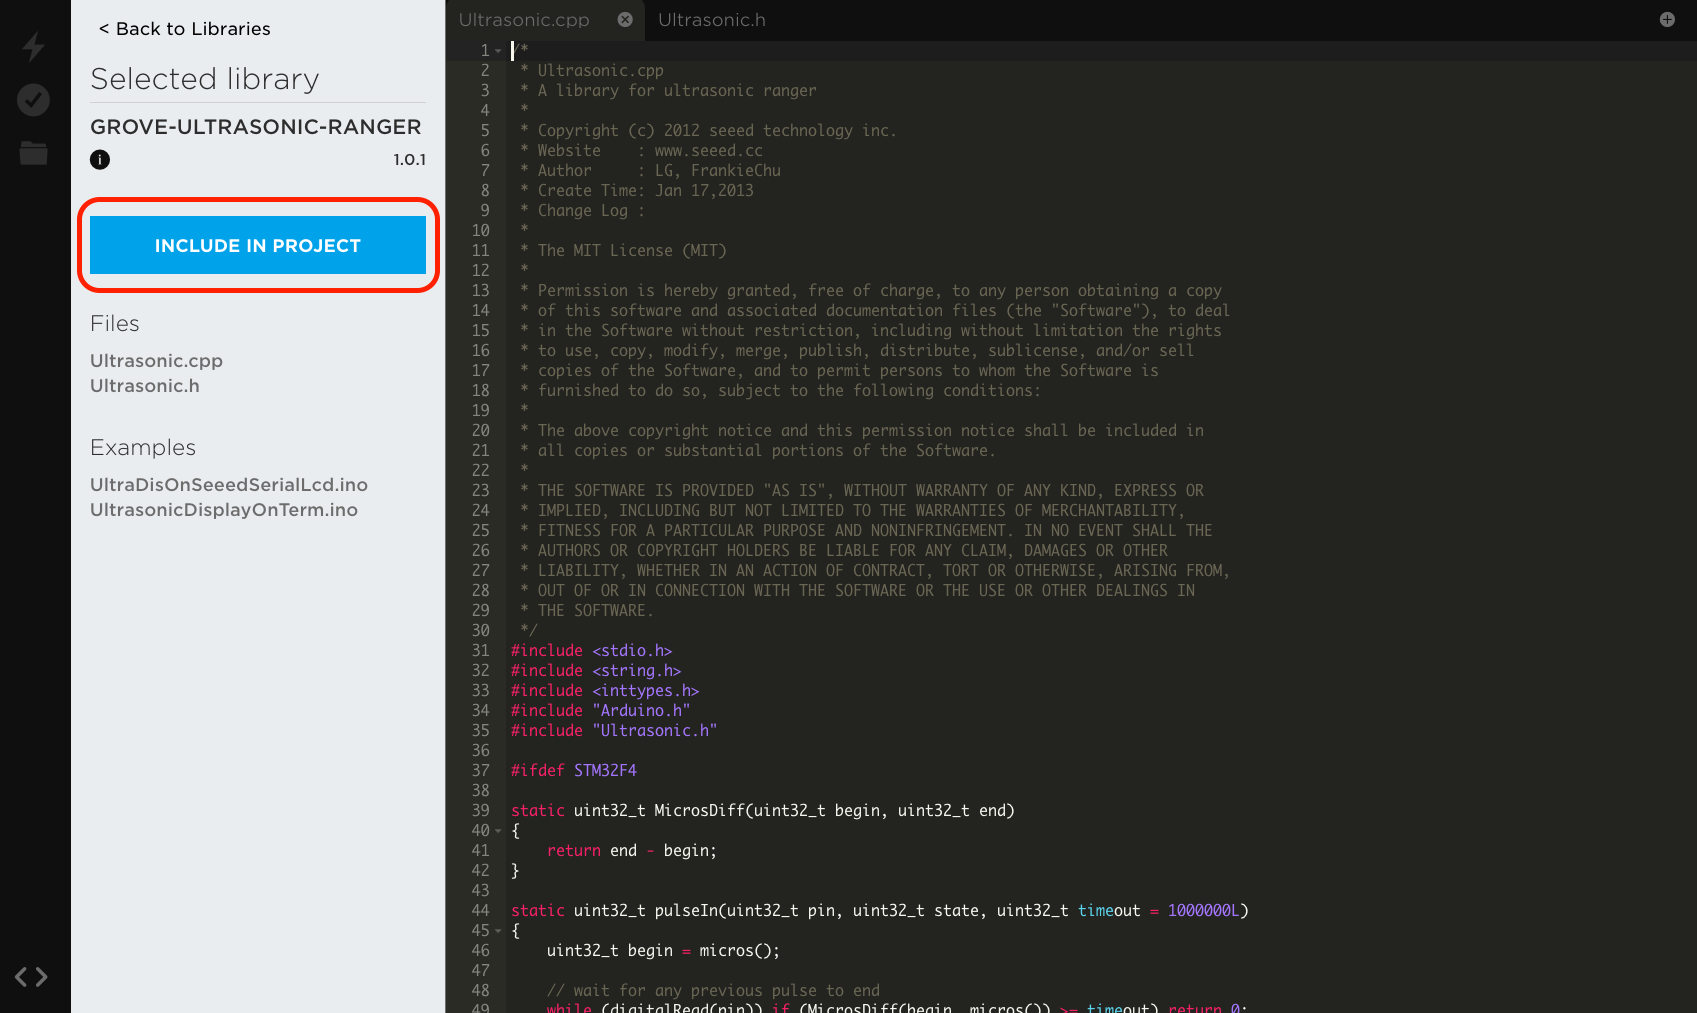Click the Flash lightning bolt icon

coord(34,46)
